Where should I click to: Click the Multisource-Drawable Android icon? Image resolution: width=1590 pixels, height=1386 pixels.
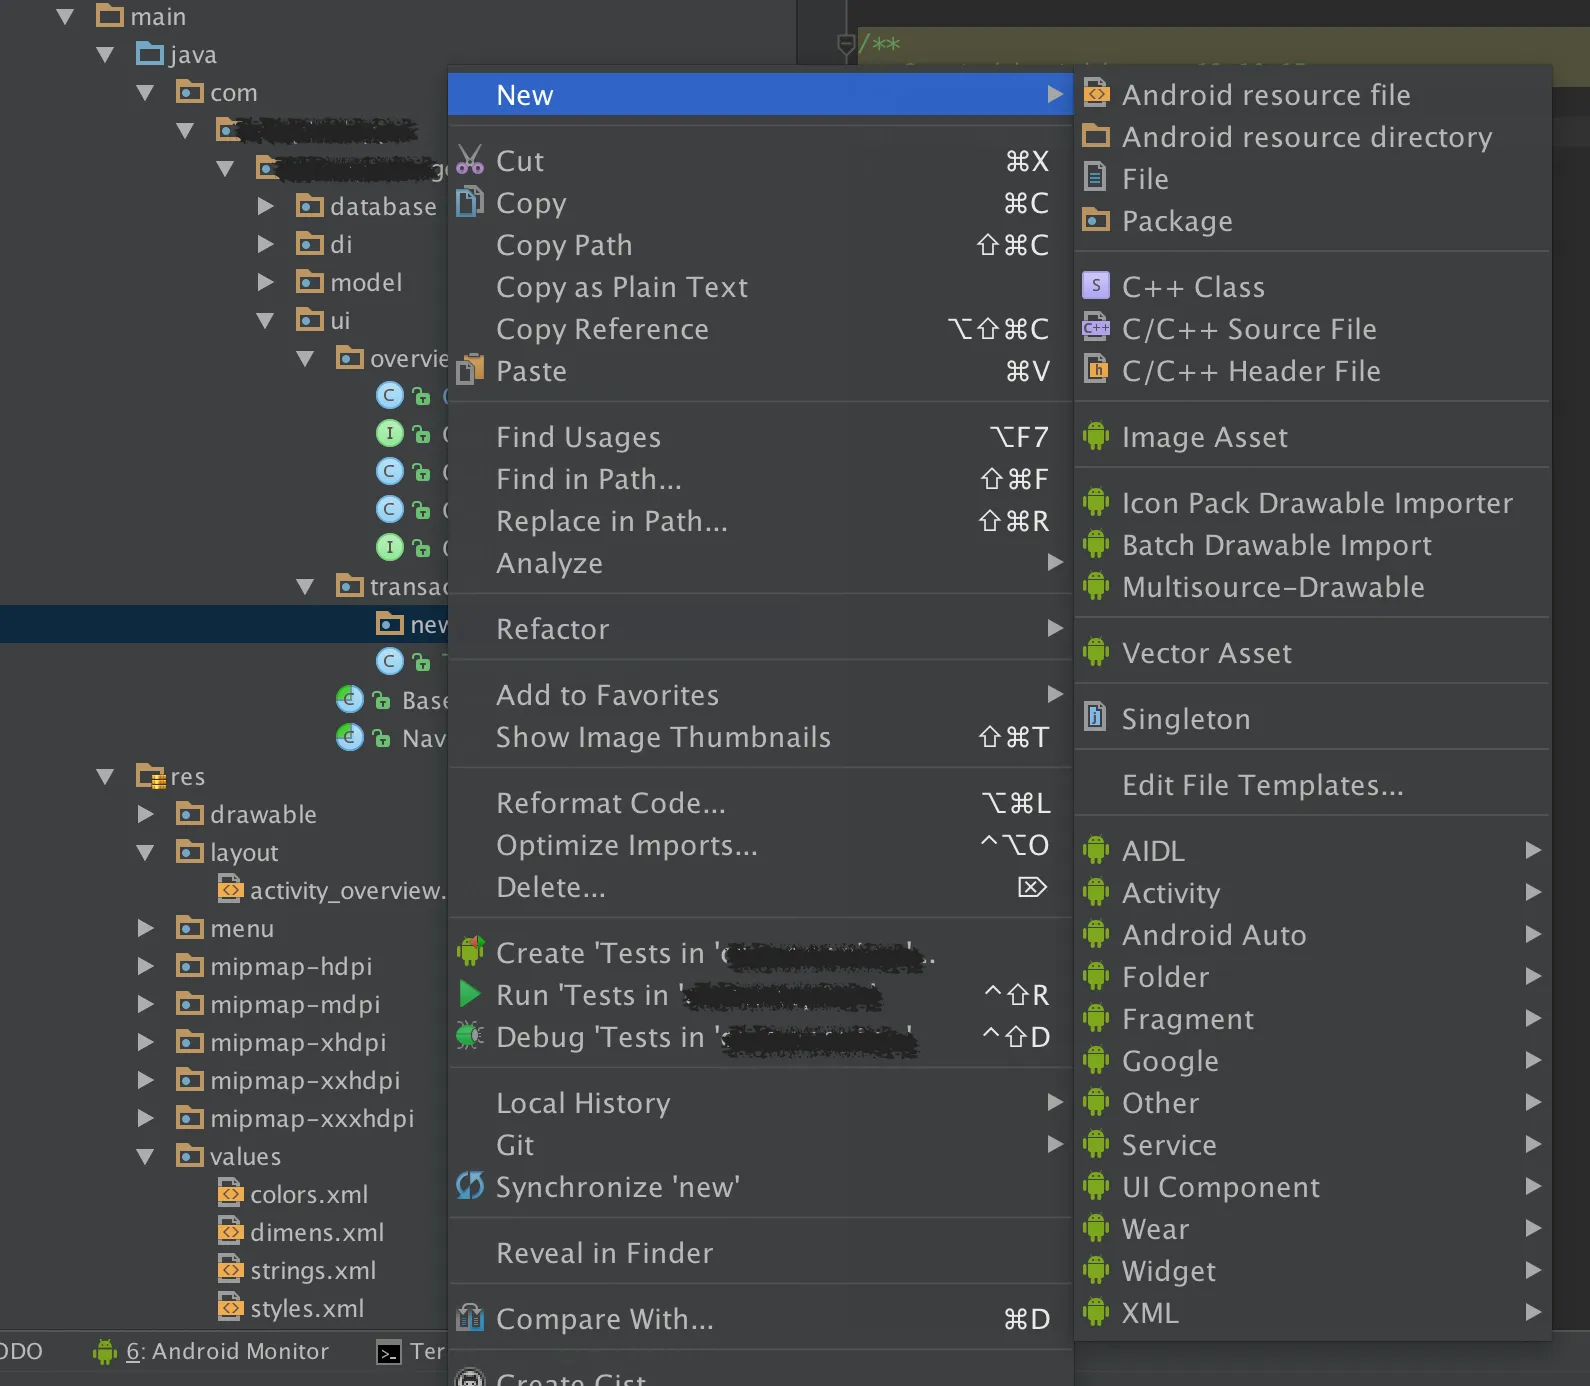coord(1096,586)
